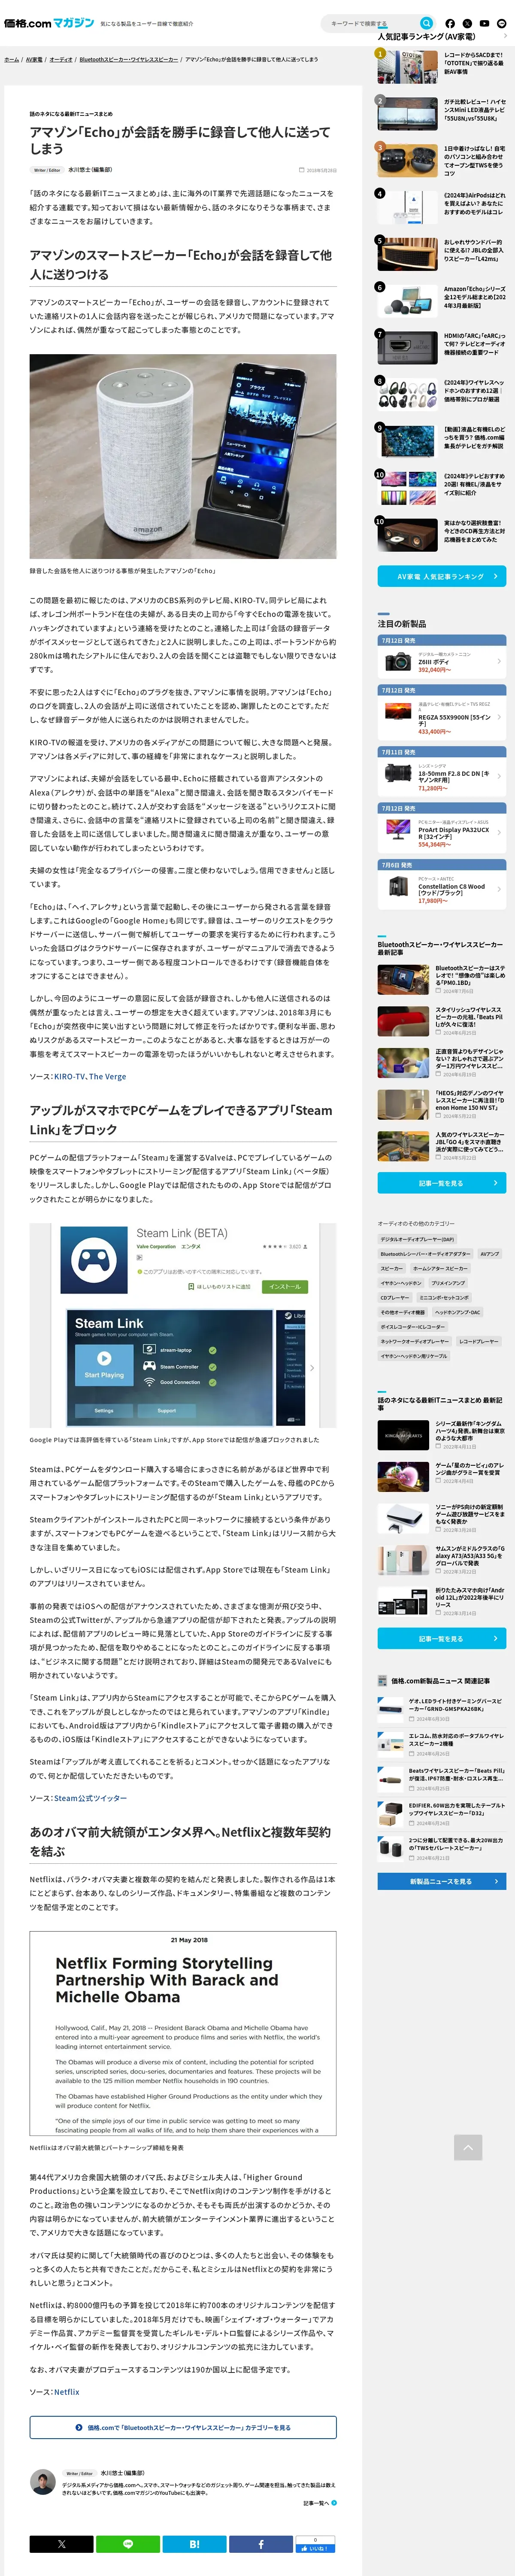Image resolution: width=515 pixels, height=2576 pixels.
Task: Click chevron on REGZA 55X9900N product card
Action: 499,718
